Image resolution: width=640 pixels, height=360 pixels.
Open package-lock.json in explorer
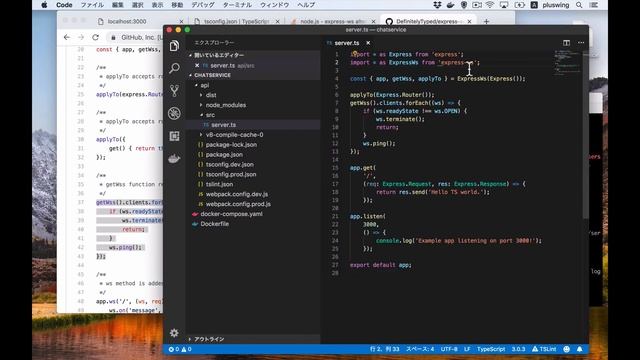231,145
